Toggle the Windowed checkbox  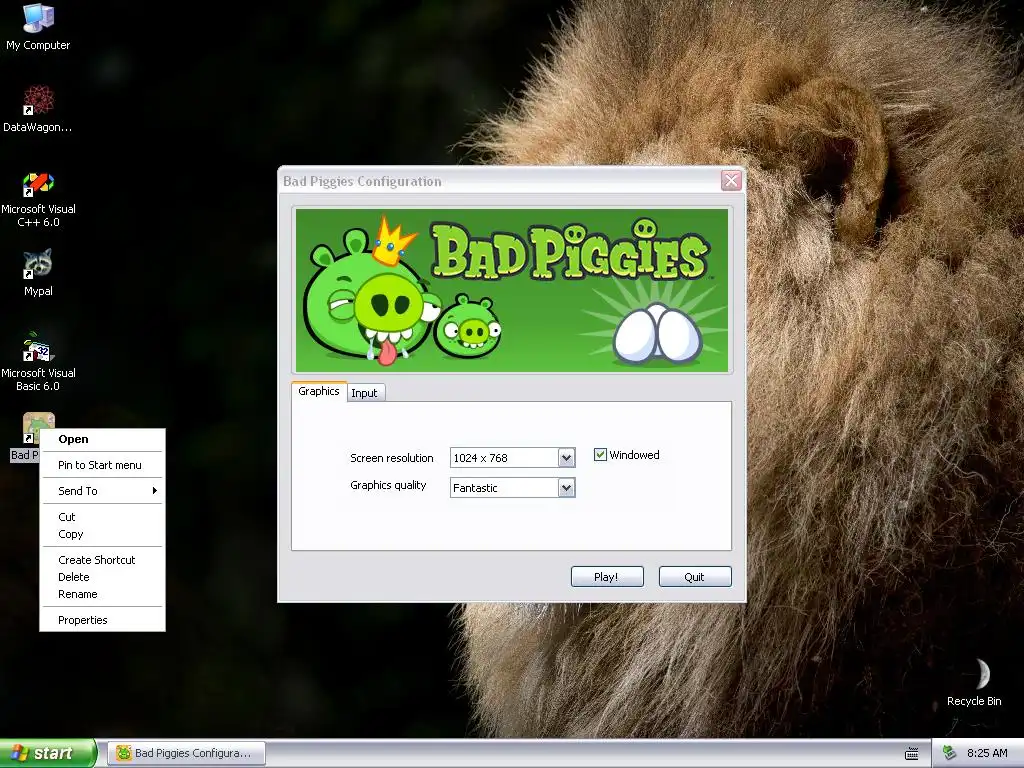coord(600,455)
